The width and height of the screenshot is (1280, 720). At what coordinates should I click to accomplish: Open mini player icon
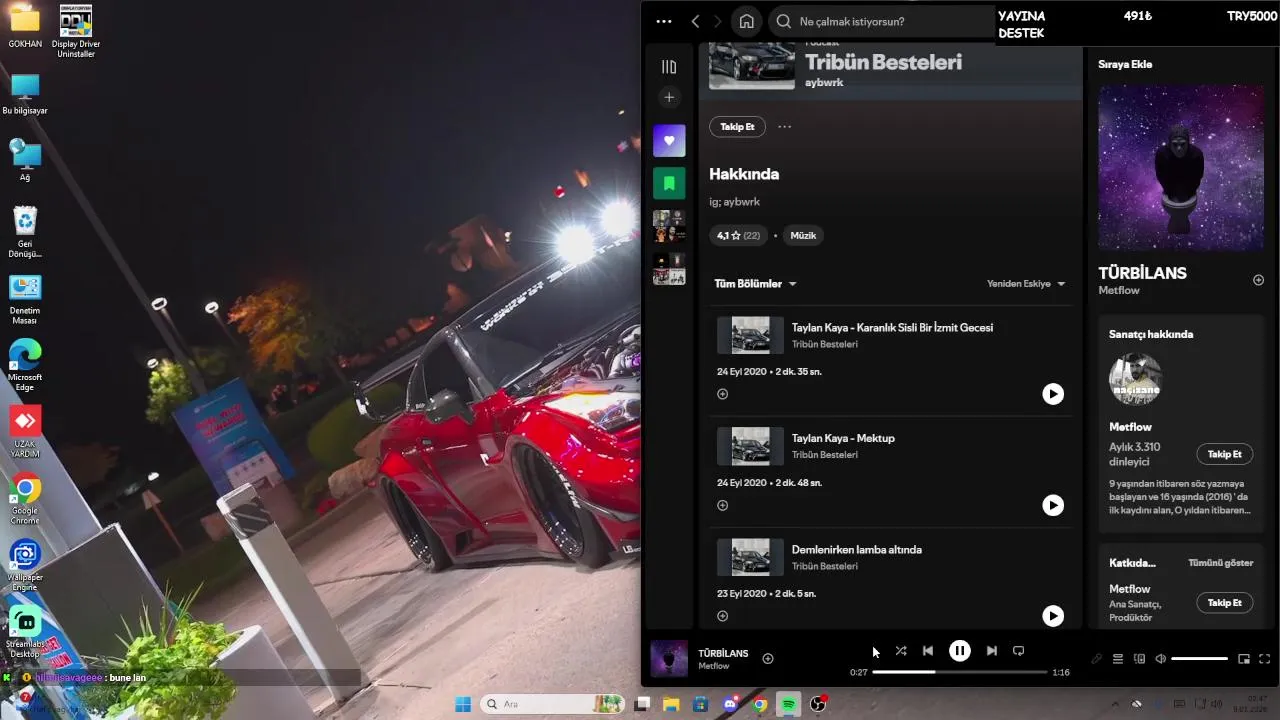[1244, 659]
